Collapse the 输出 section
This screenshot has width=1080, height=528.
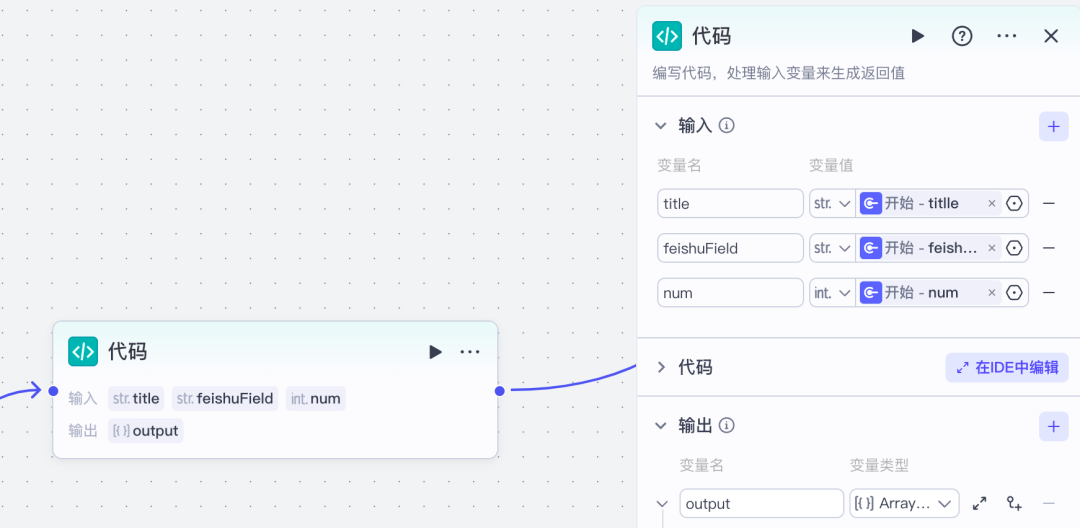[x=661, y=426]
